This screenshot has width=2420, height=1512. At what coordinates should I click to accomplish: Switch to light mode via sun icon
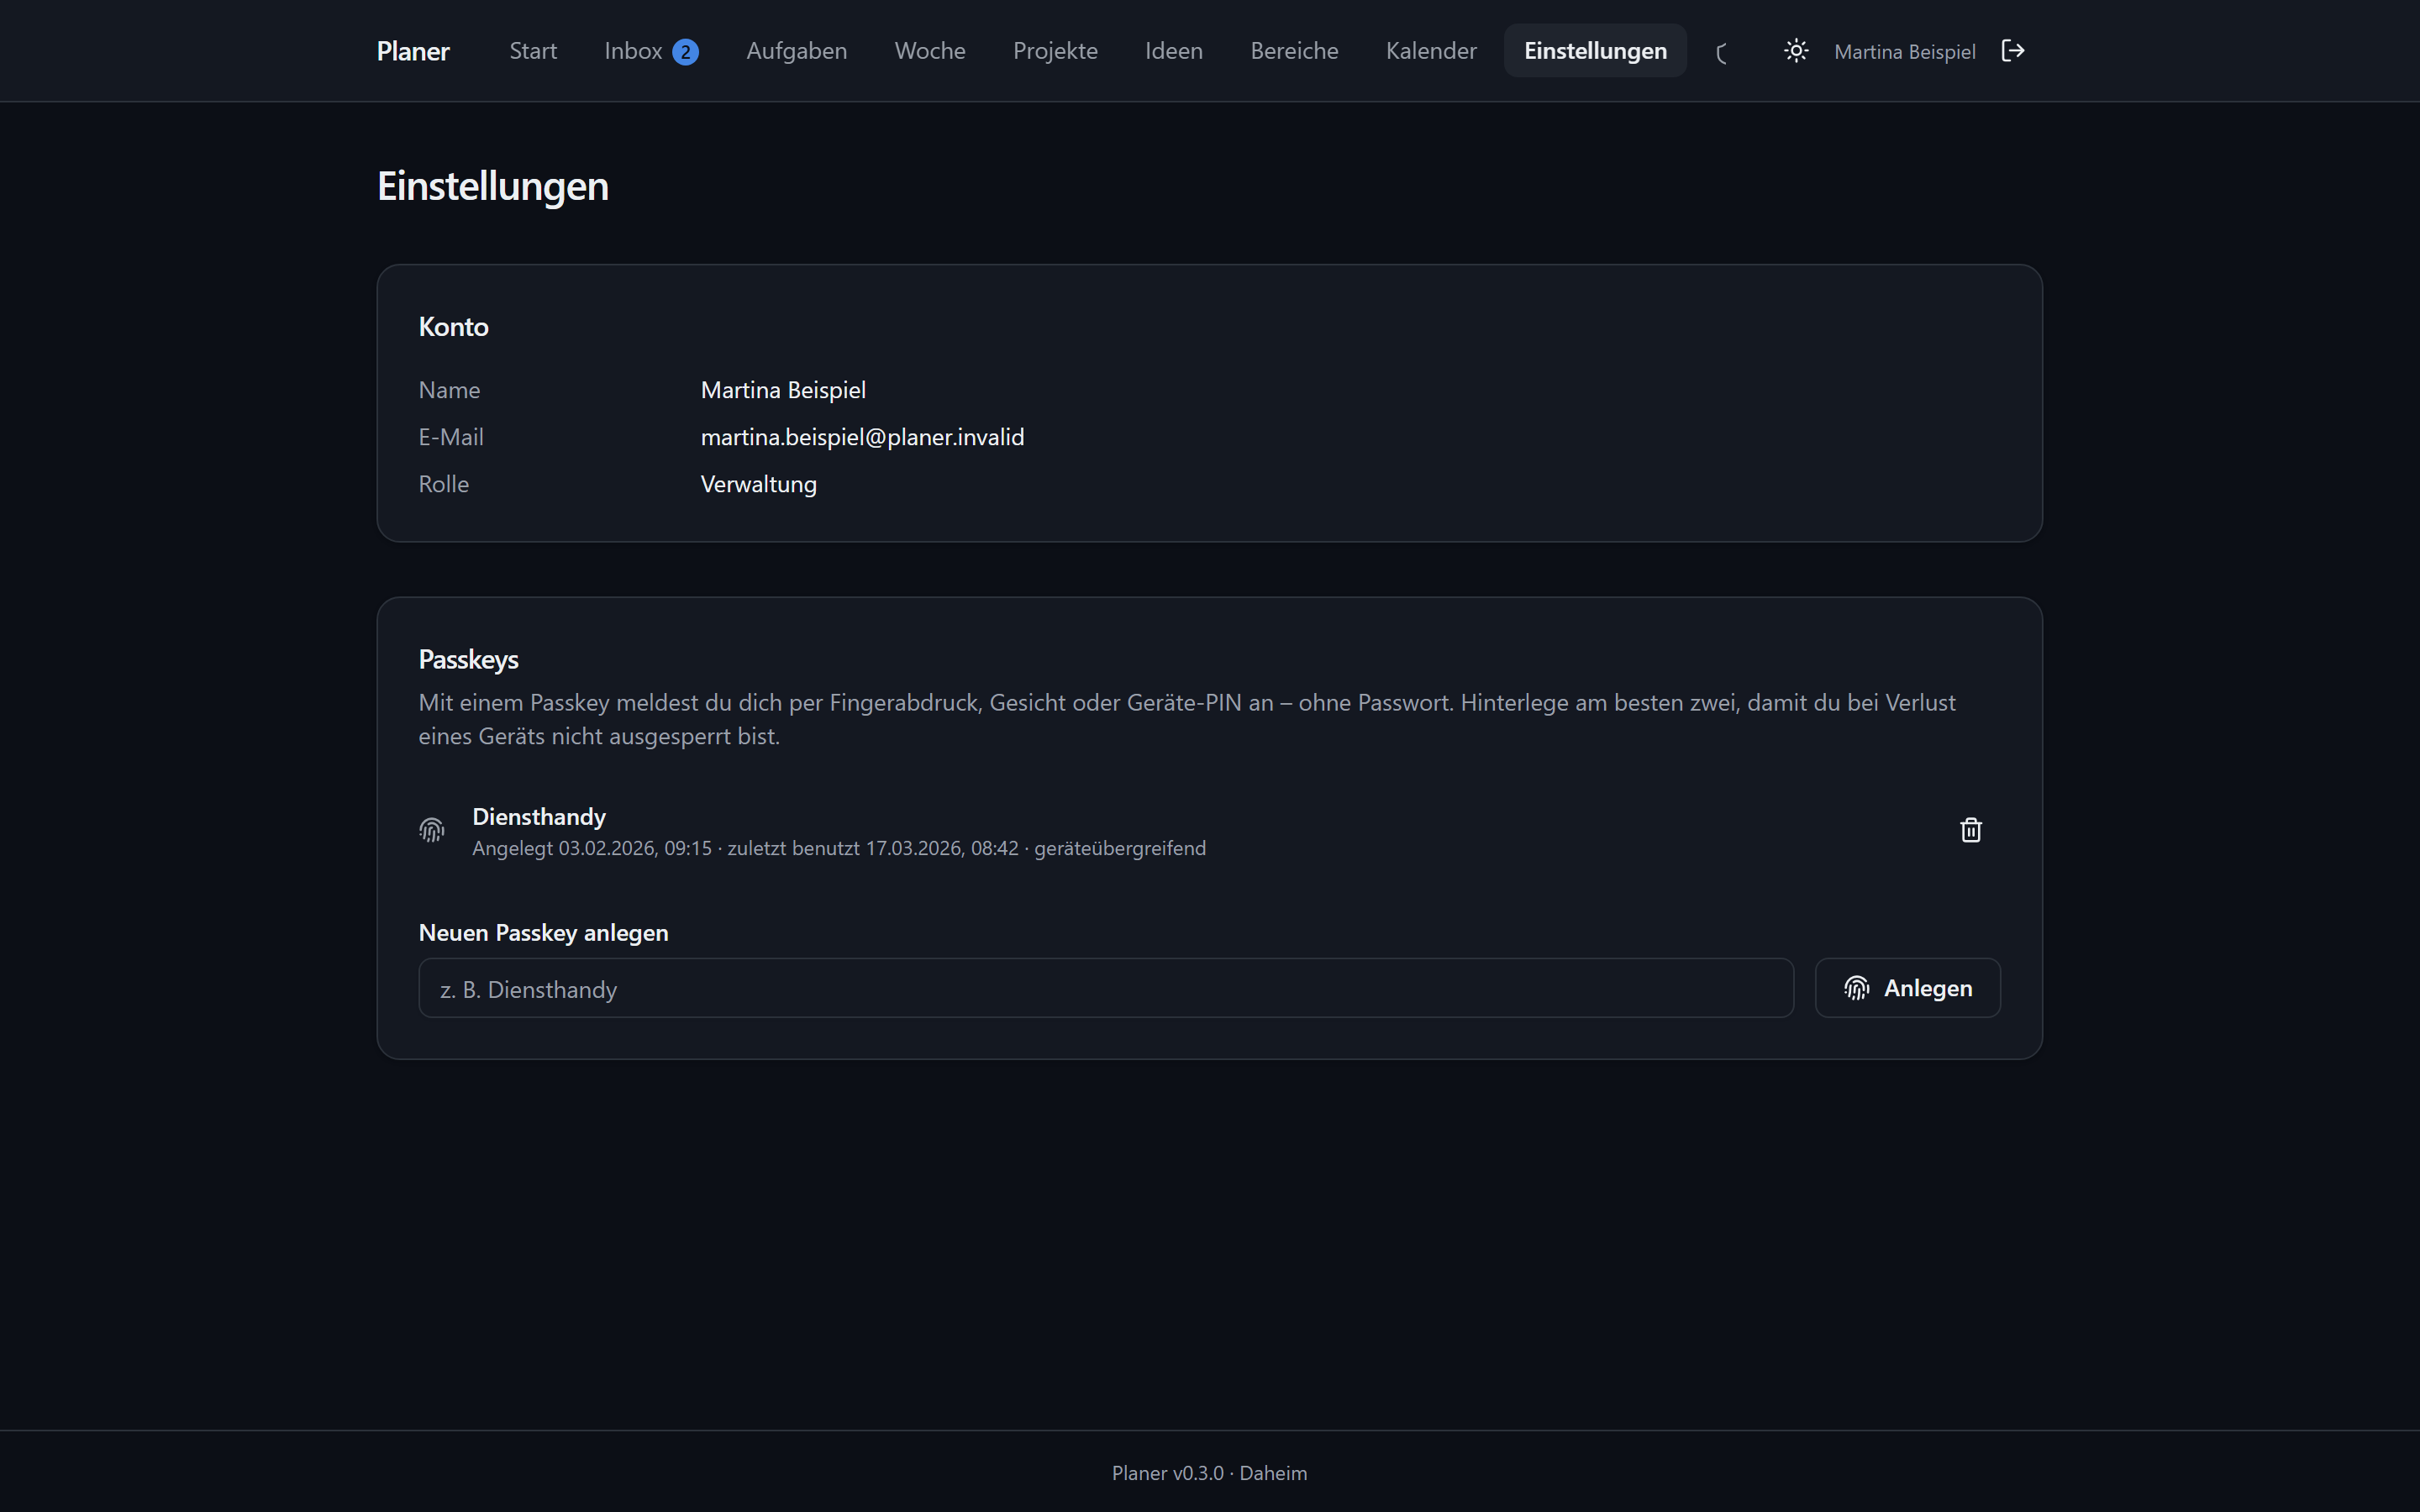1796,51
